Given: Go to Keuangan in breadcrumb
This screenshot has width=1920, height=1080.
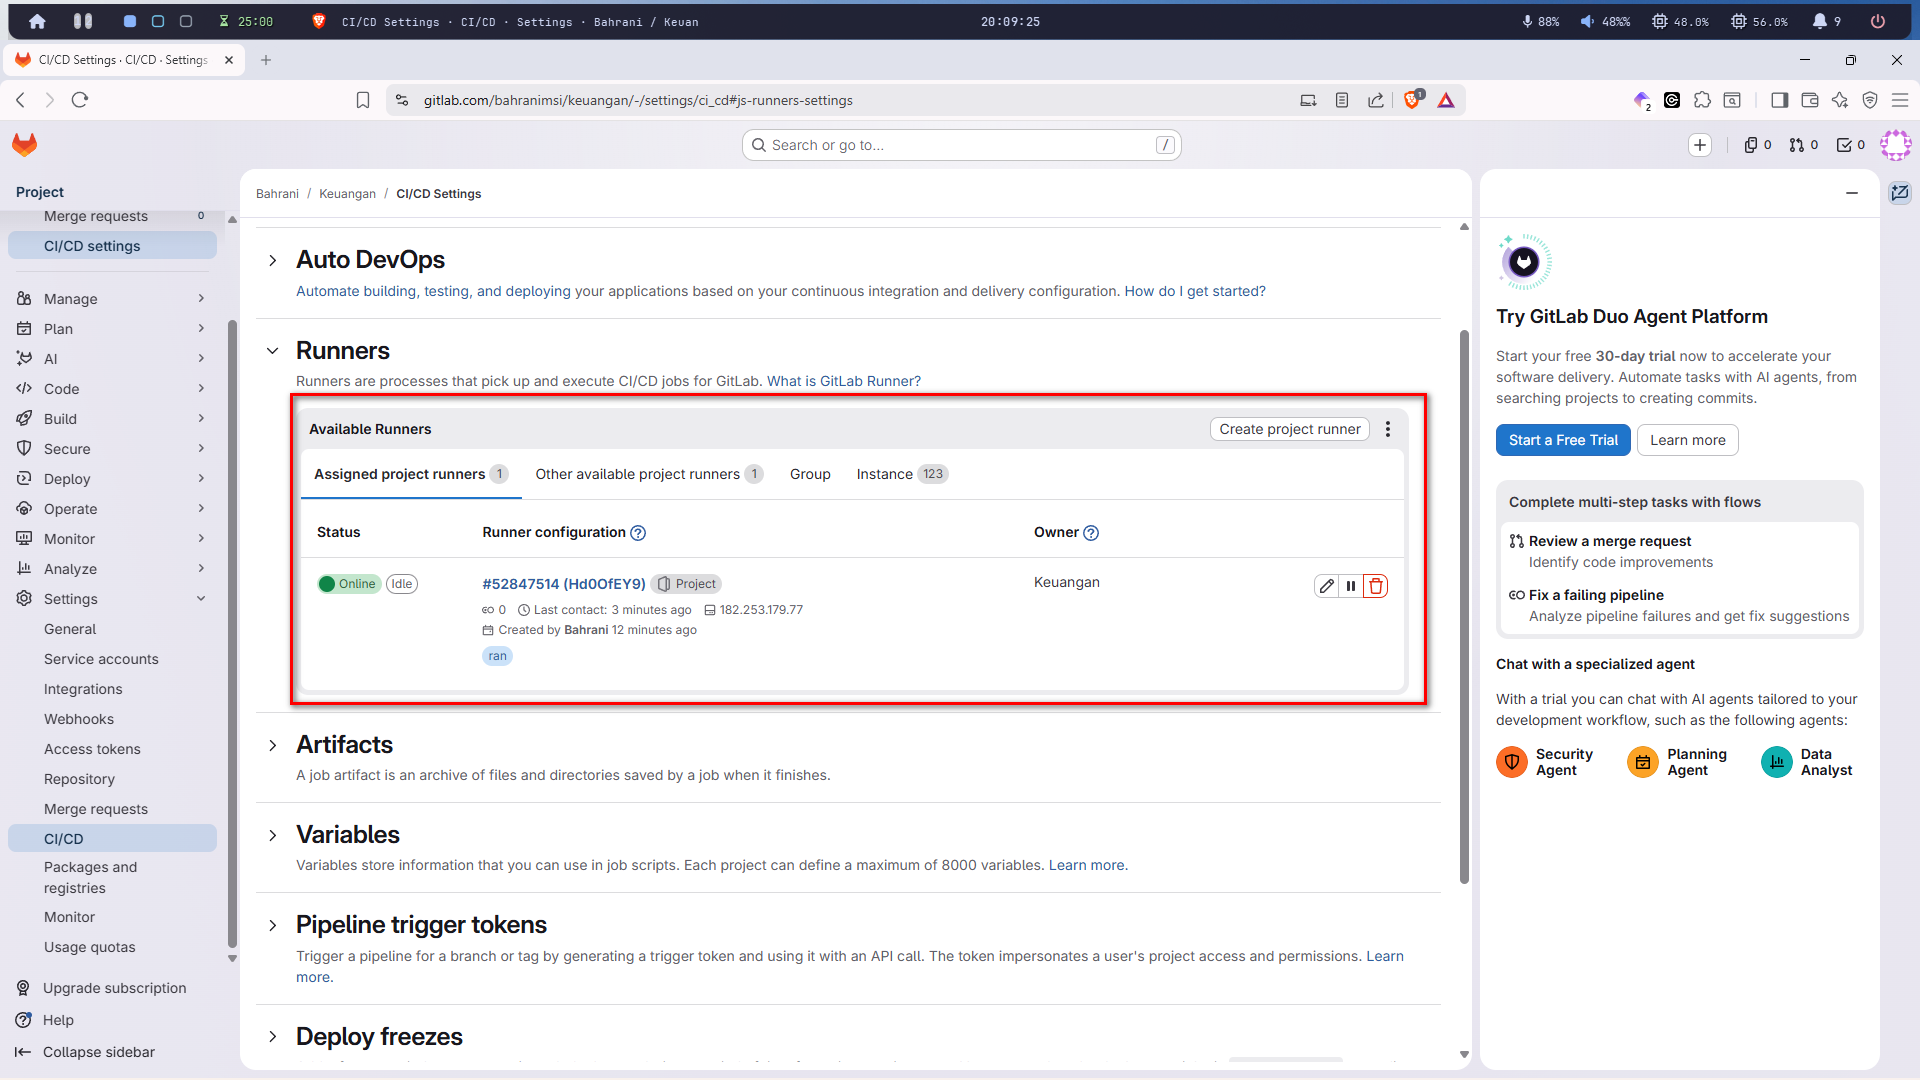Looking at the screenshot, I should 347,194.
